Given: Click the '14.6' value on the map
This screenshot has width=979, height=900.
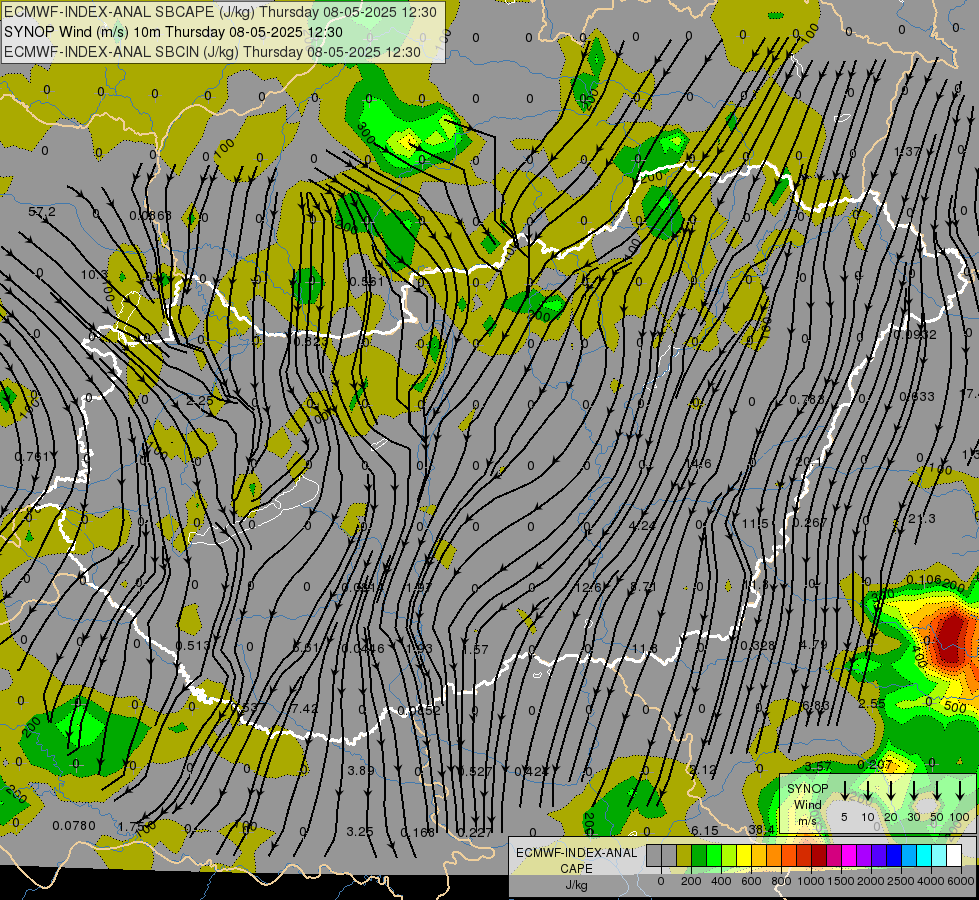Looking at the screenshot, I should (698, 463).
